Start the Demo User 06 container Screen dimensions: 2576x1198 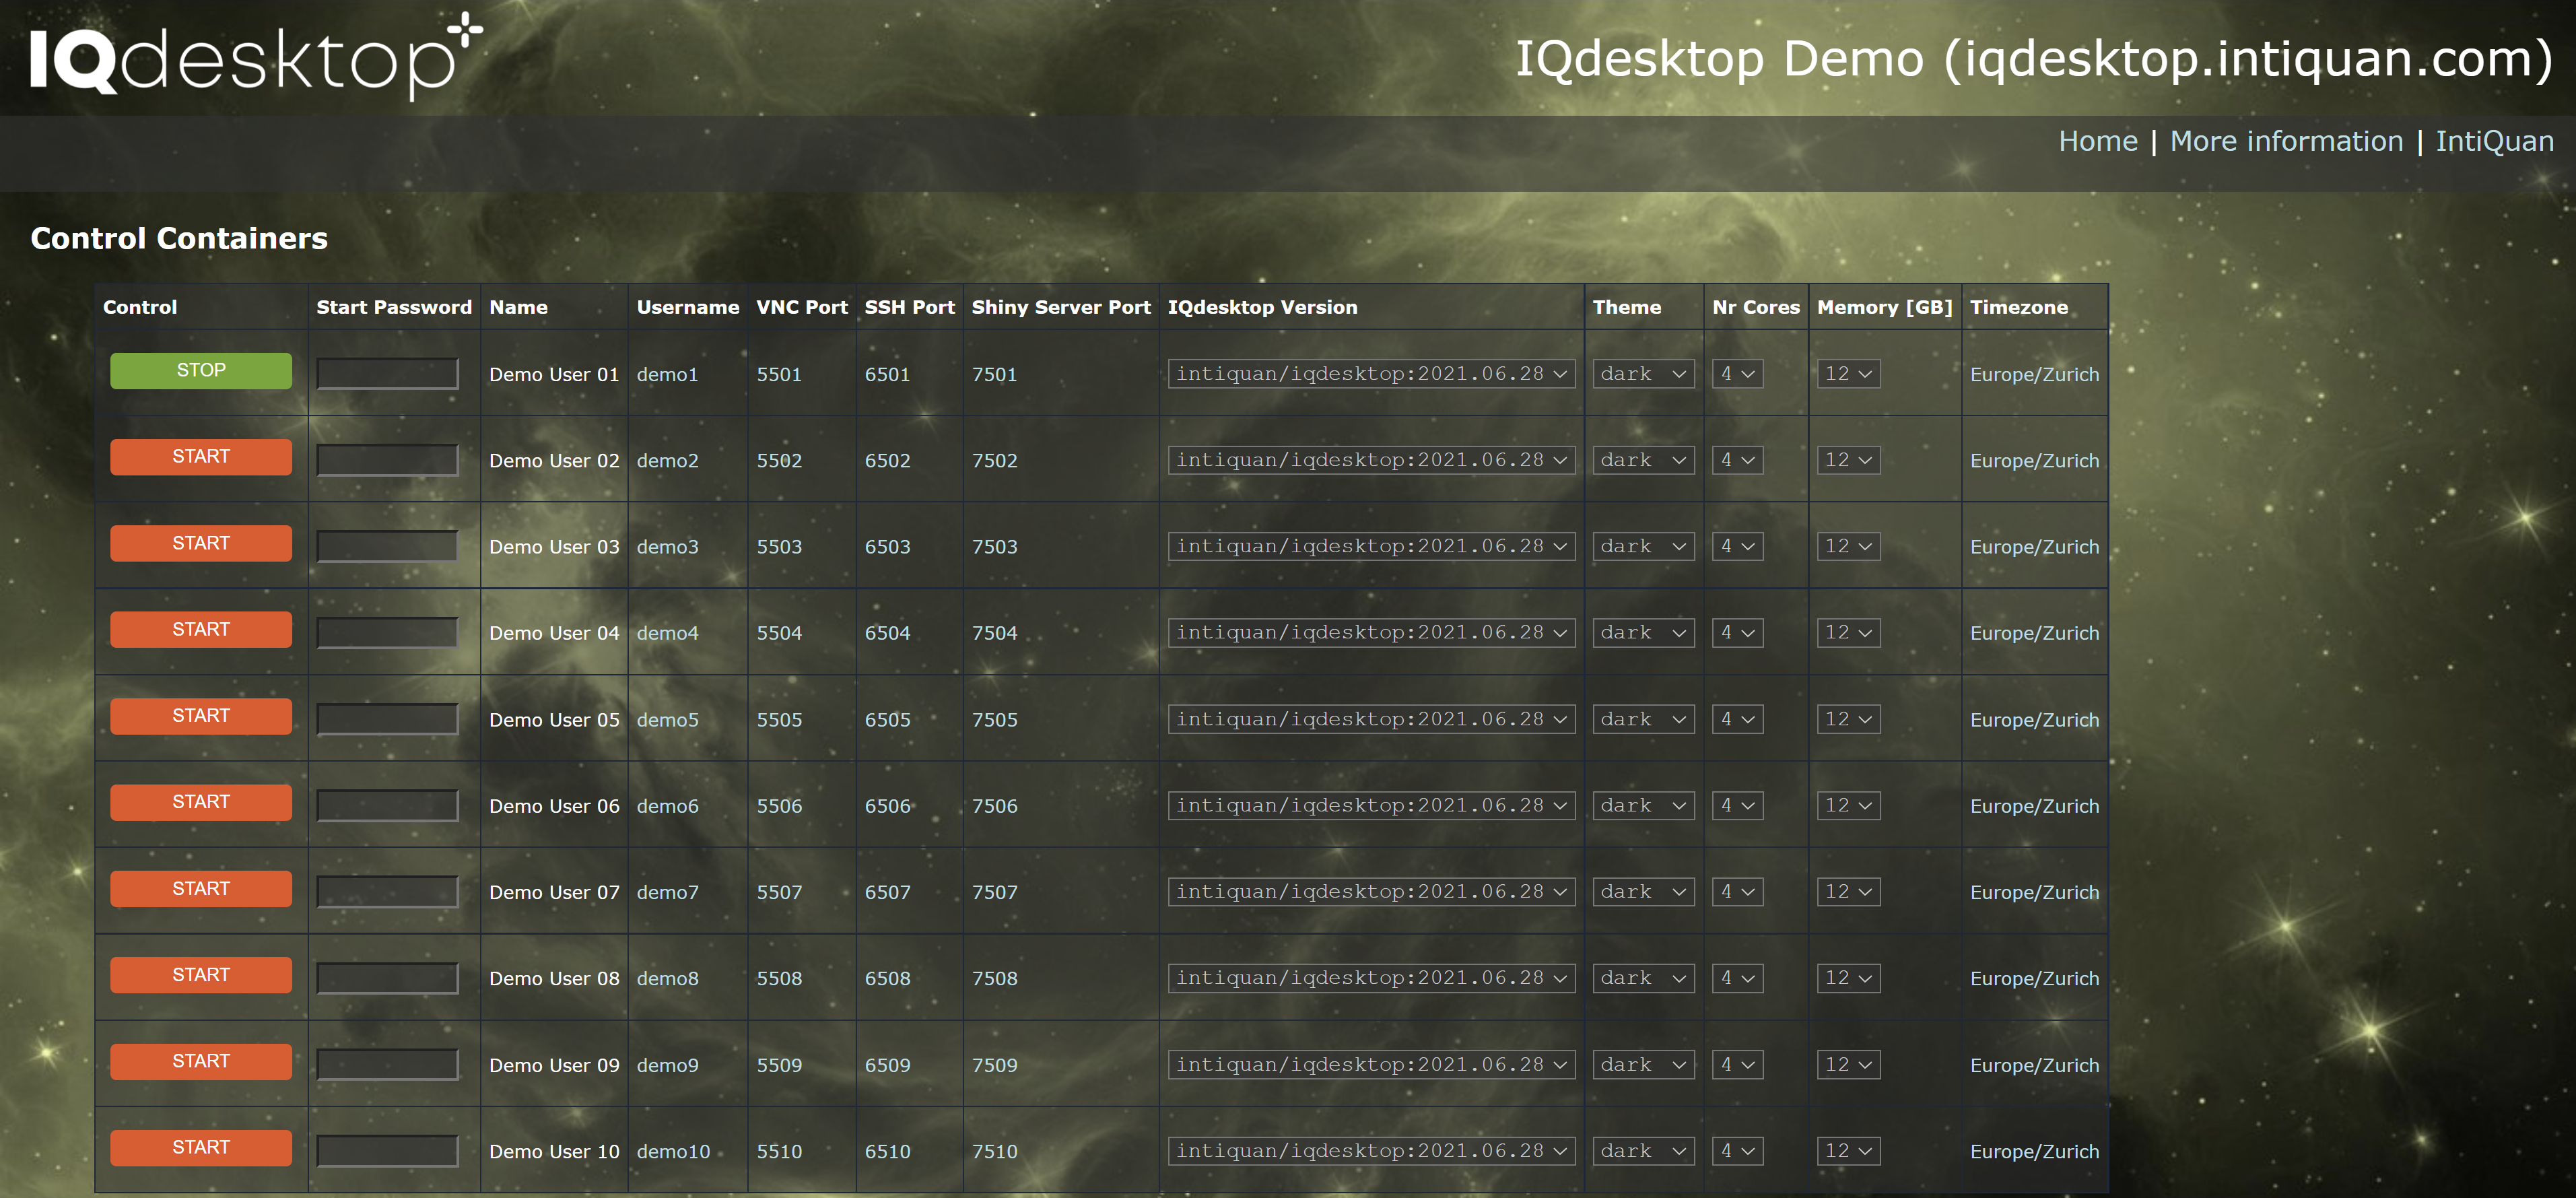pyautogui.click(x=201, y=802)
